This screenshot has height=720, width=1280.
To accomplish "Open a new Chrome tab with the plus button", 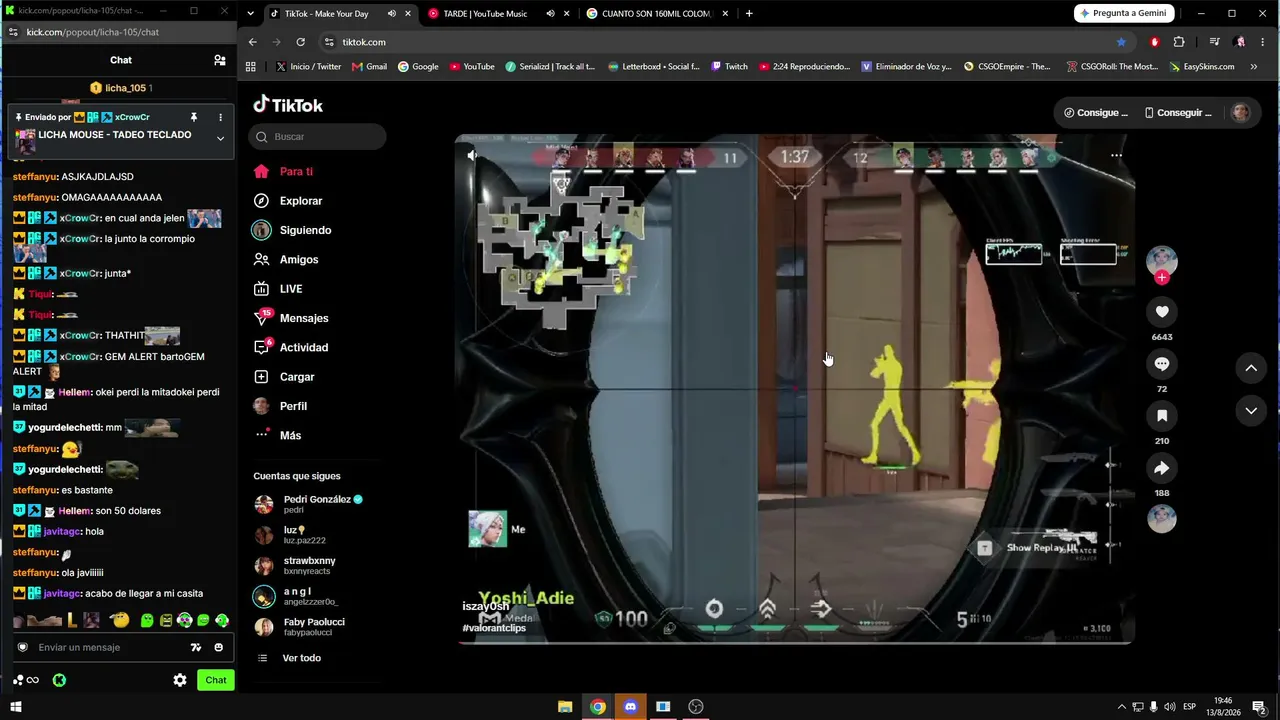I will (749, 14).
